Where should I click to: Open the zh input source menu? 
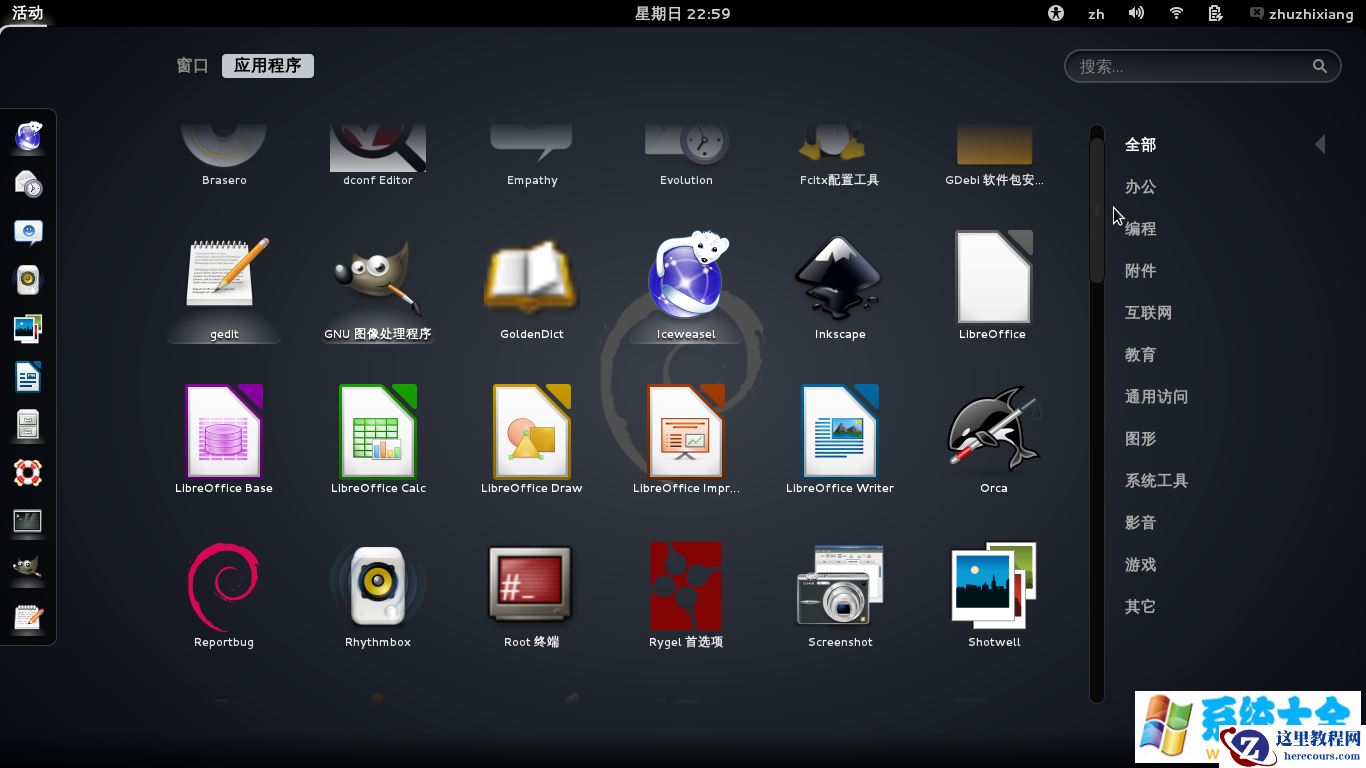pos(1096,13)
